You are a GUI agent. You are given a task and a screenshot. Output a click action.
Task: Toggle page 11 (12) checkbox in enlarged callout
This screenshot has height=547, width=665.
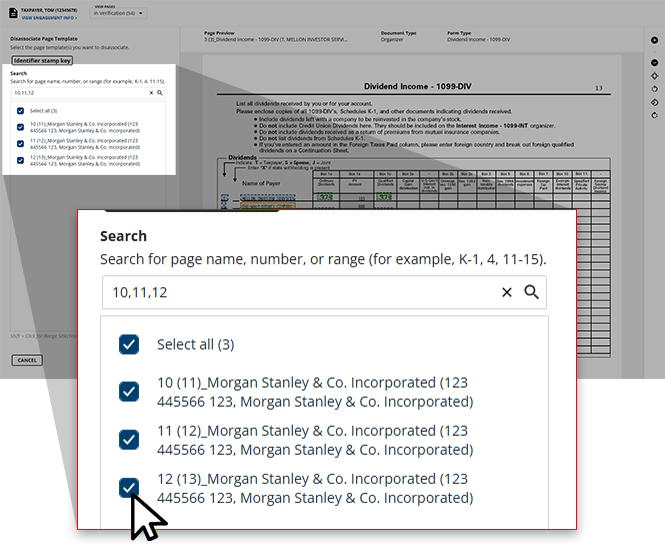(129, 439)
